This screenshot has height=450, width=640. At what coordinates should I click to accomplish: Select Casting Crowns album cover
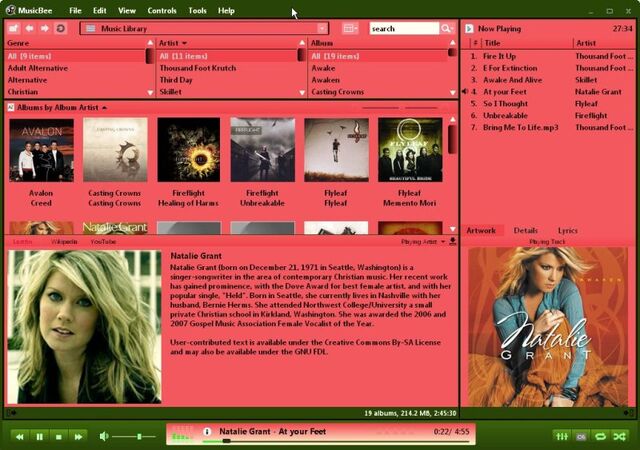115,150
